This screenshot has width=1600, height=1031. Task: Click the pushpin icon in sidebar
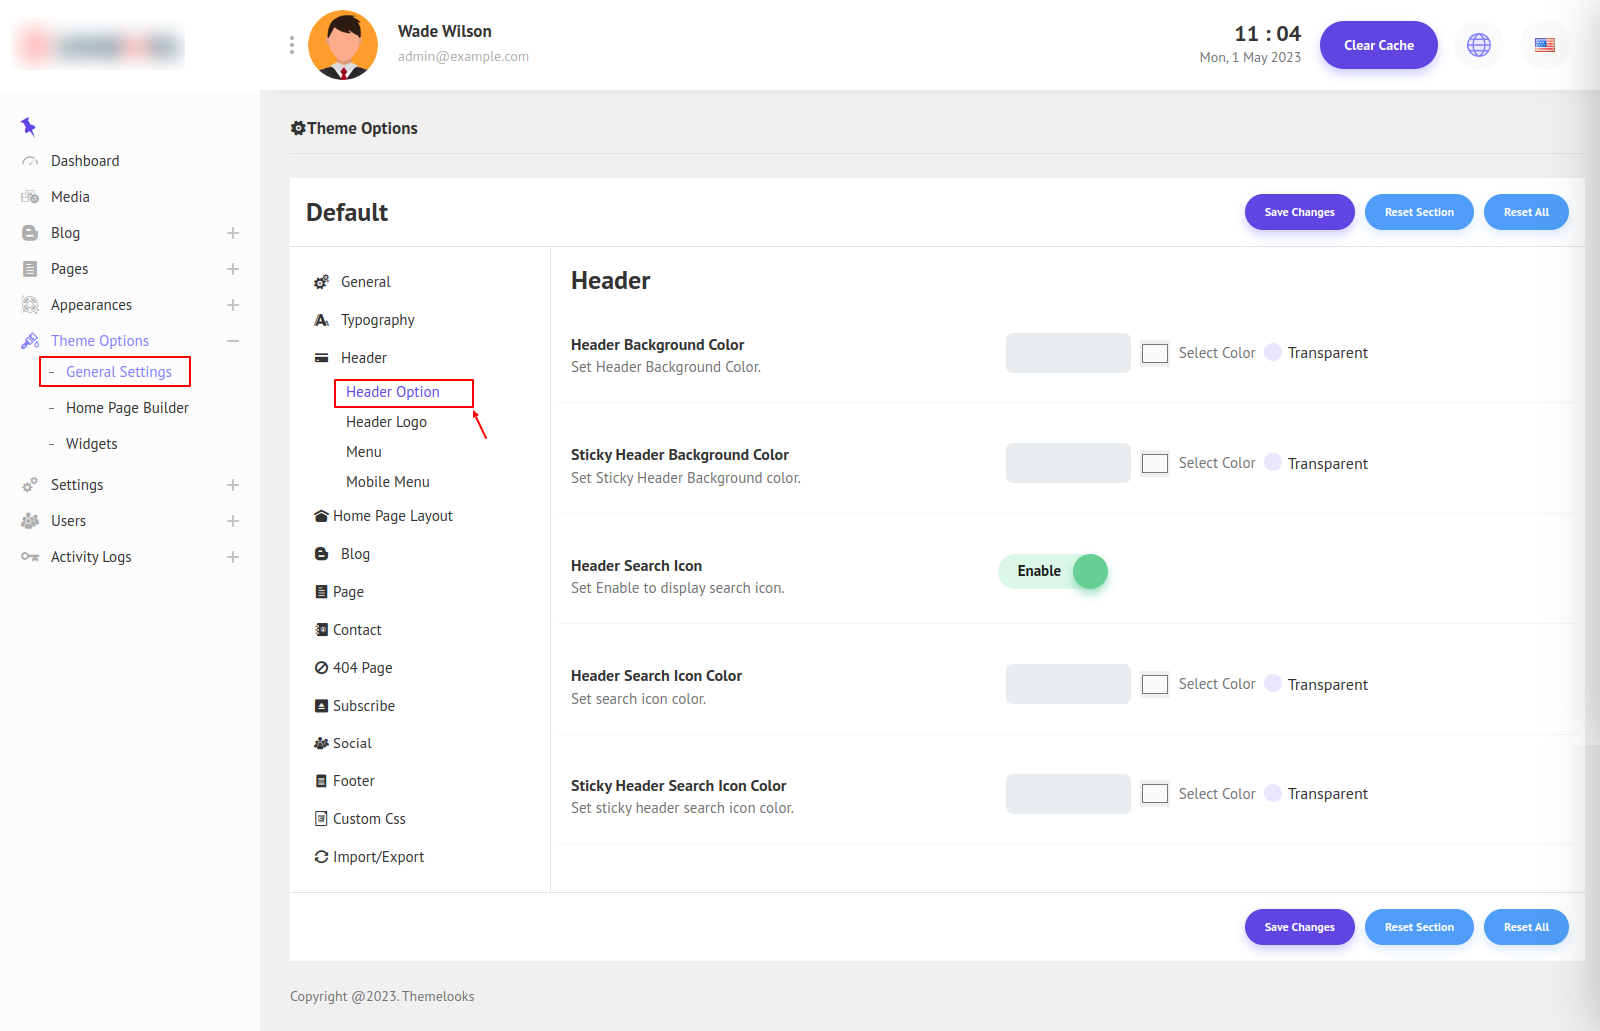click(28, 126)
